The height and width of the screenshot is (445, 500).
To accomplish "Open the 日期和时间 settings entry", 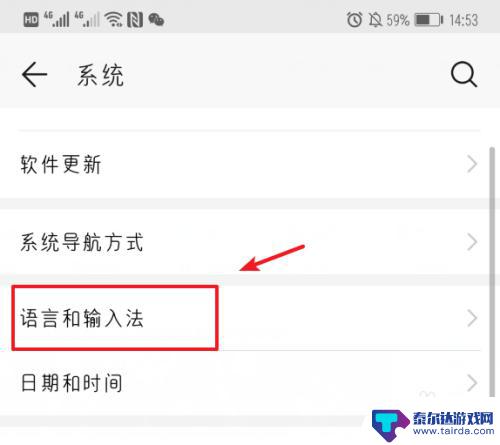I will coord(245,383).
